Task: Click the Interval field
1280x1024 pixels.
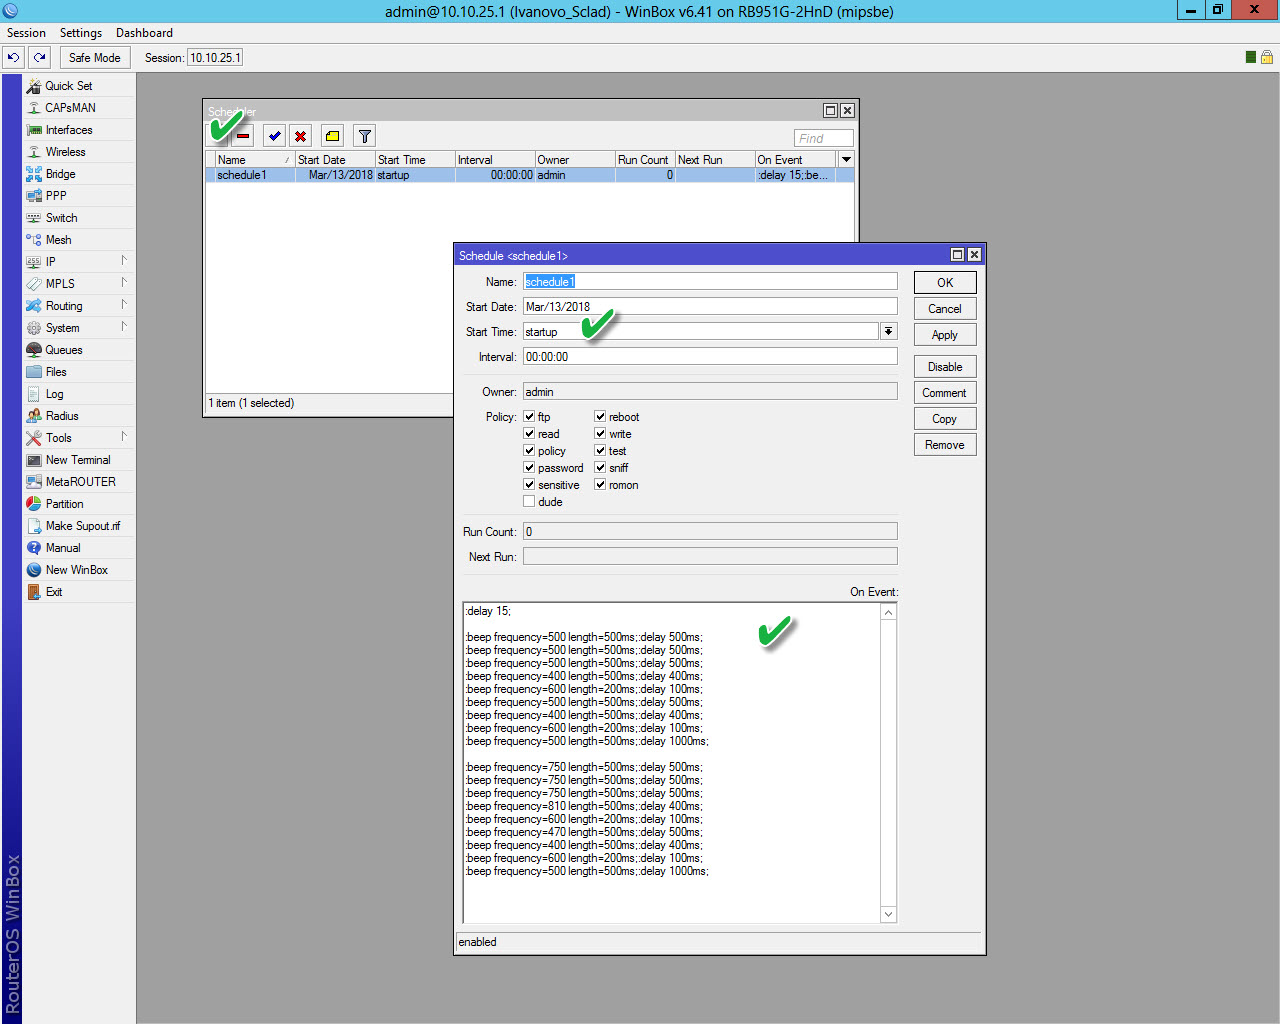Action: pyautogui.click(x=710, y=356)
